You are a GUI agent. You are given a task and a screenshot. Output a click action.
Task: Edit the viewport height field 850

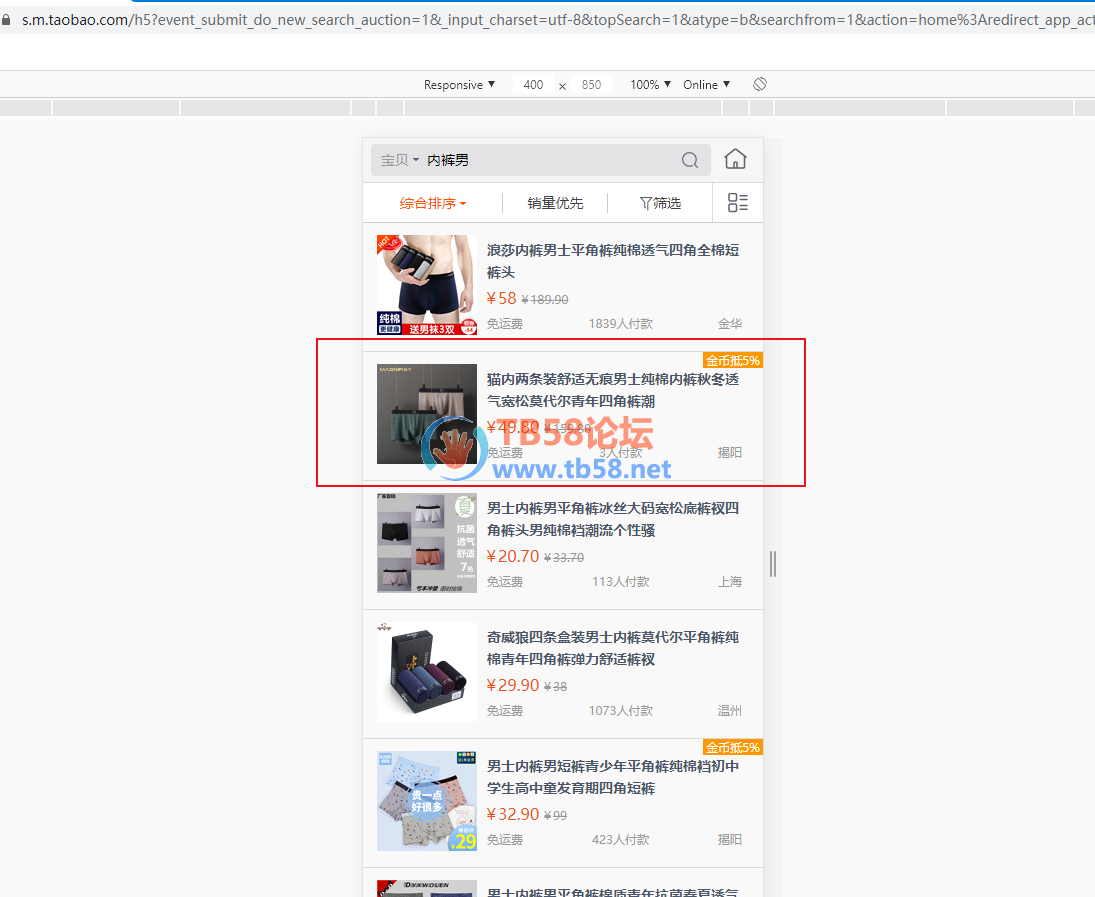pyautogui.click(x=591, y=85)
